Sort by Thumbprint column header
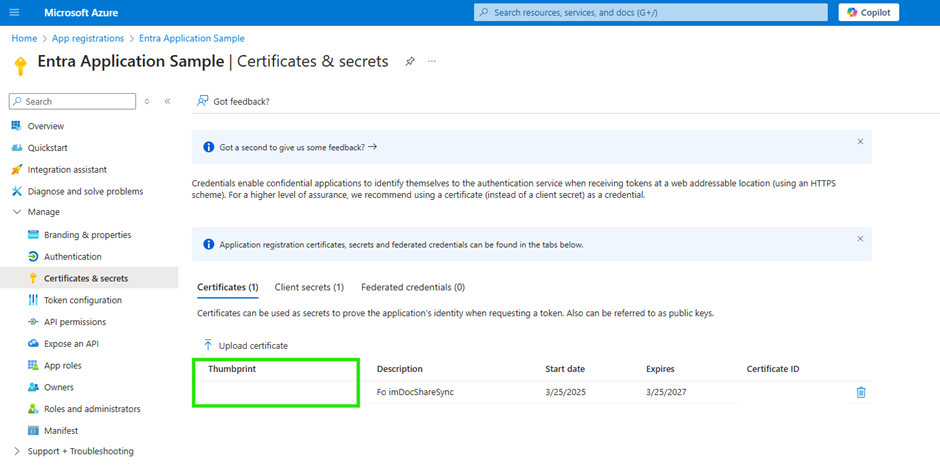The height and width of the screenshot is (476, 940). pos(232,369)
